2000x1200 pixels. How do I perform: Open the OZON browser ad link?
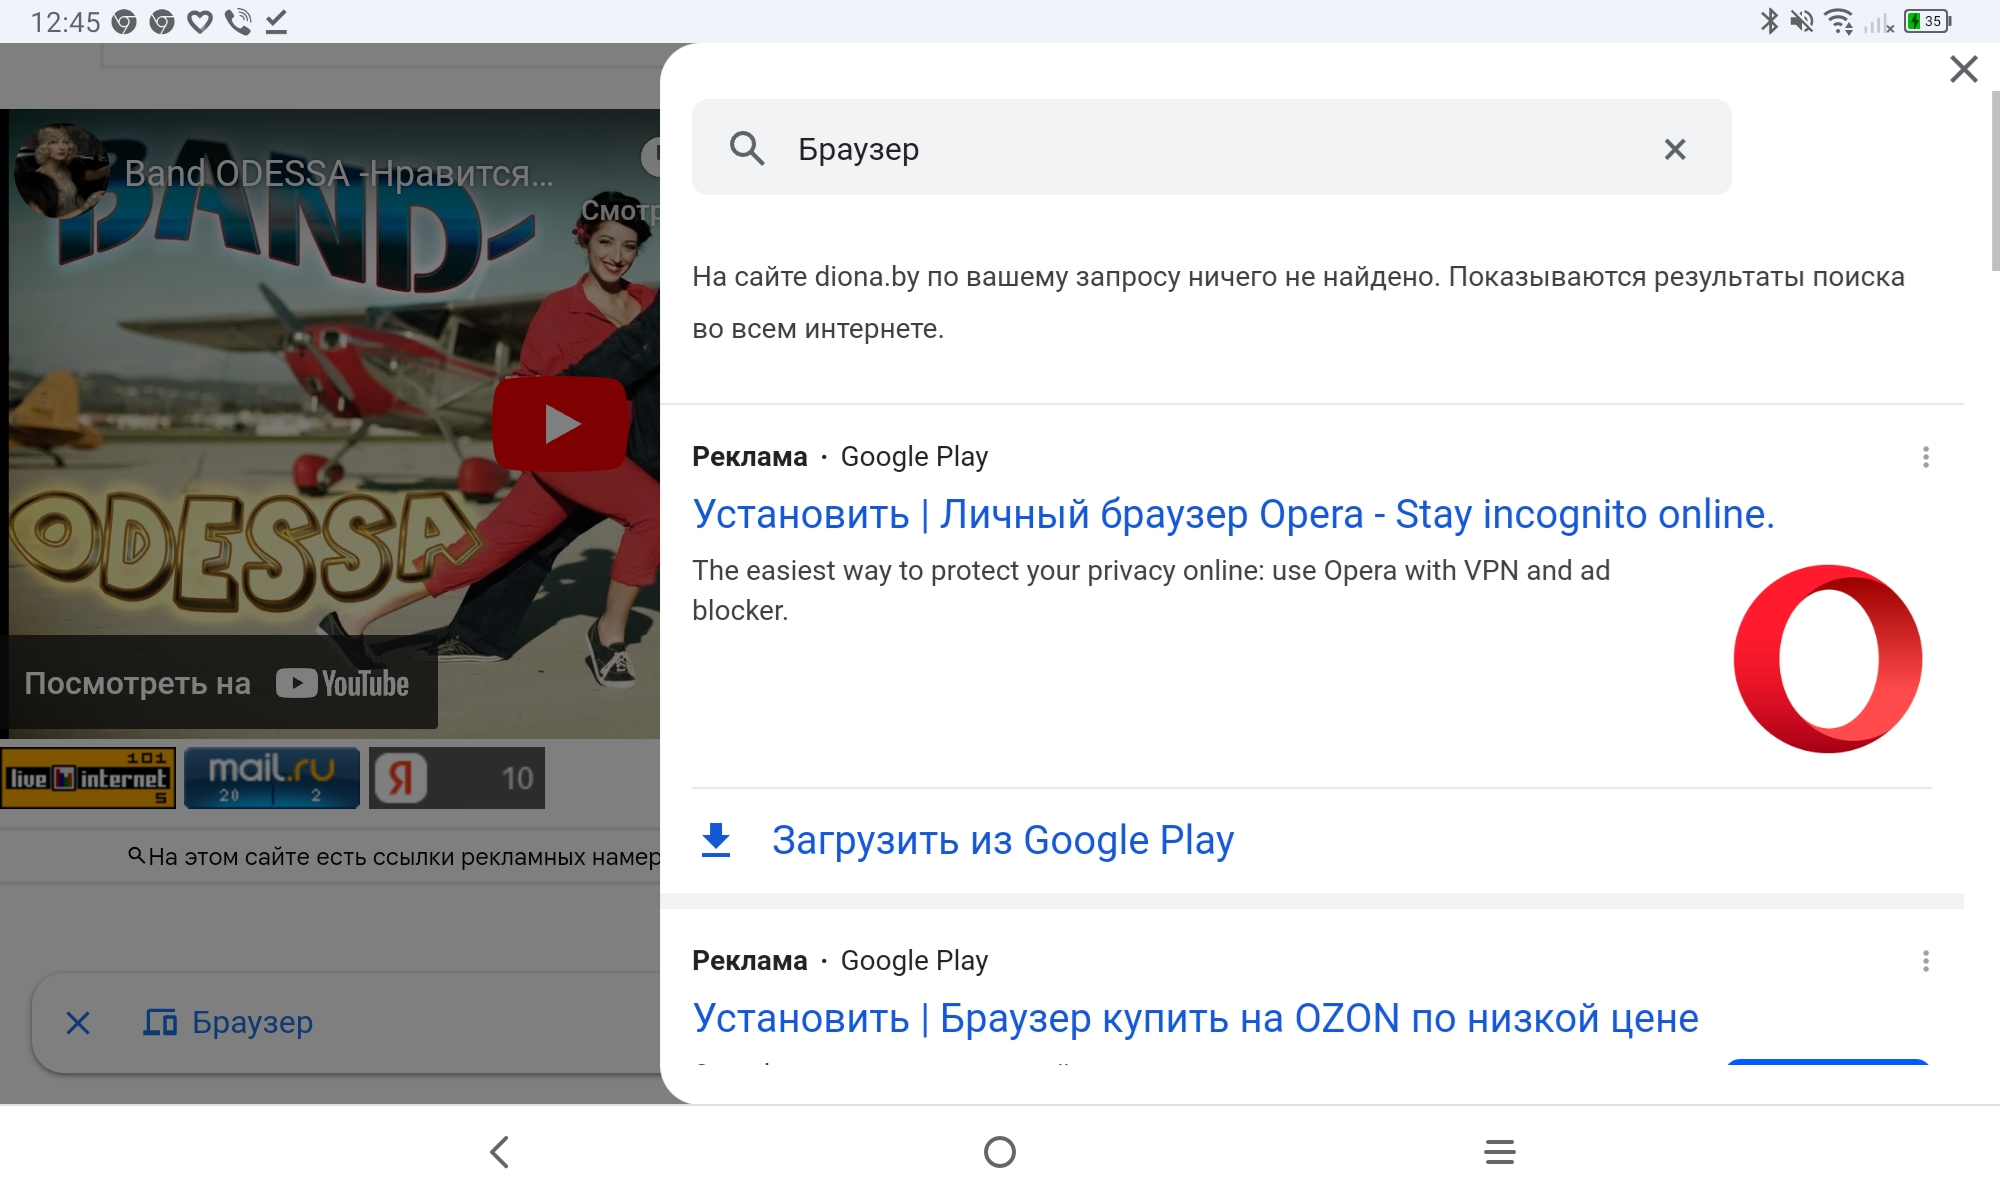coord(1195,1018)
